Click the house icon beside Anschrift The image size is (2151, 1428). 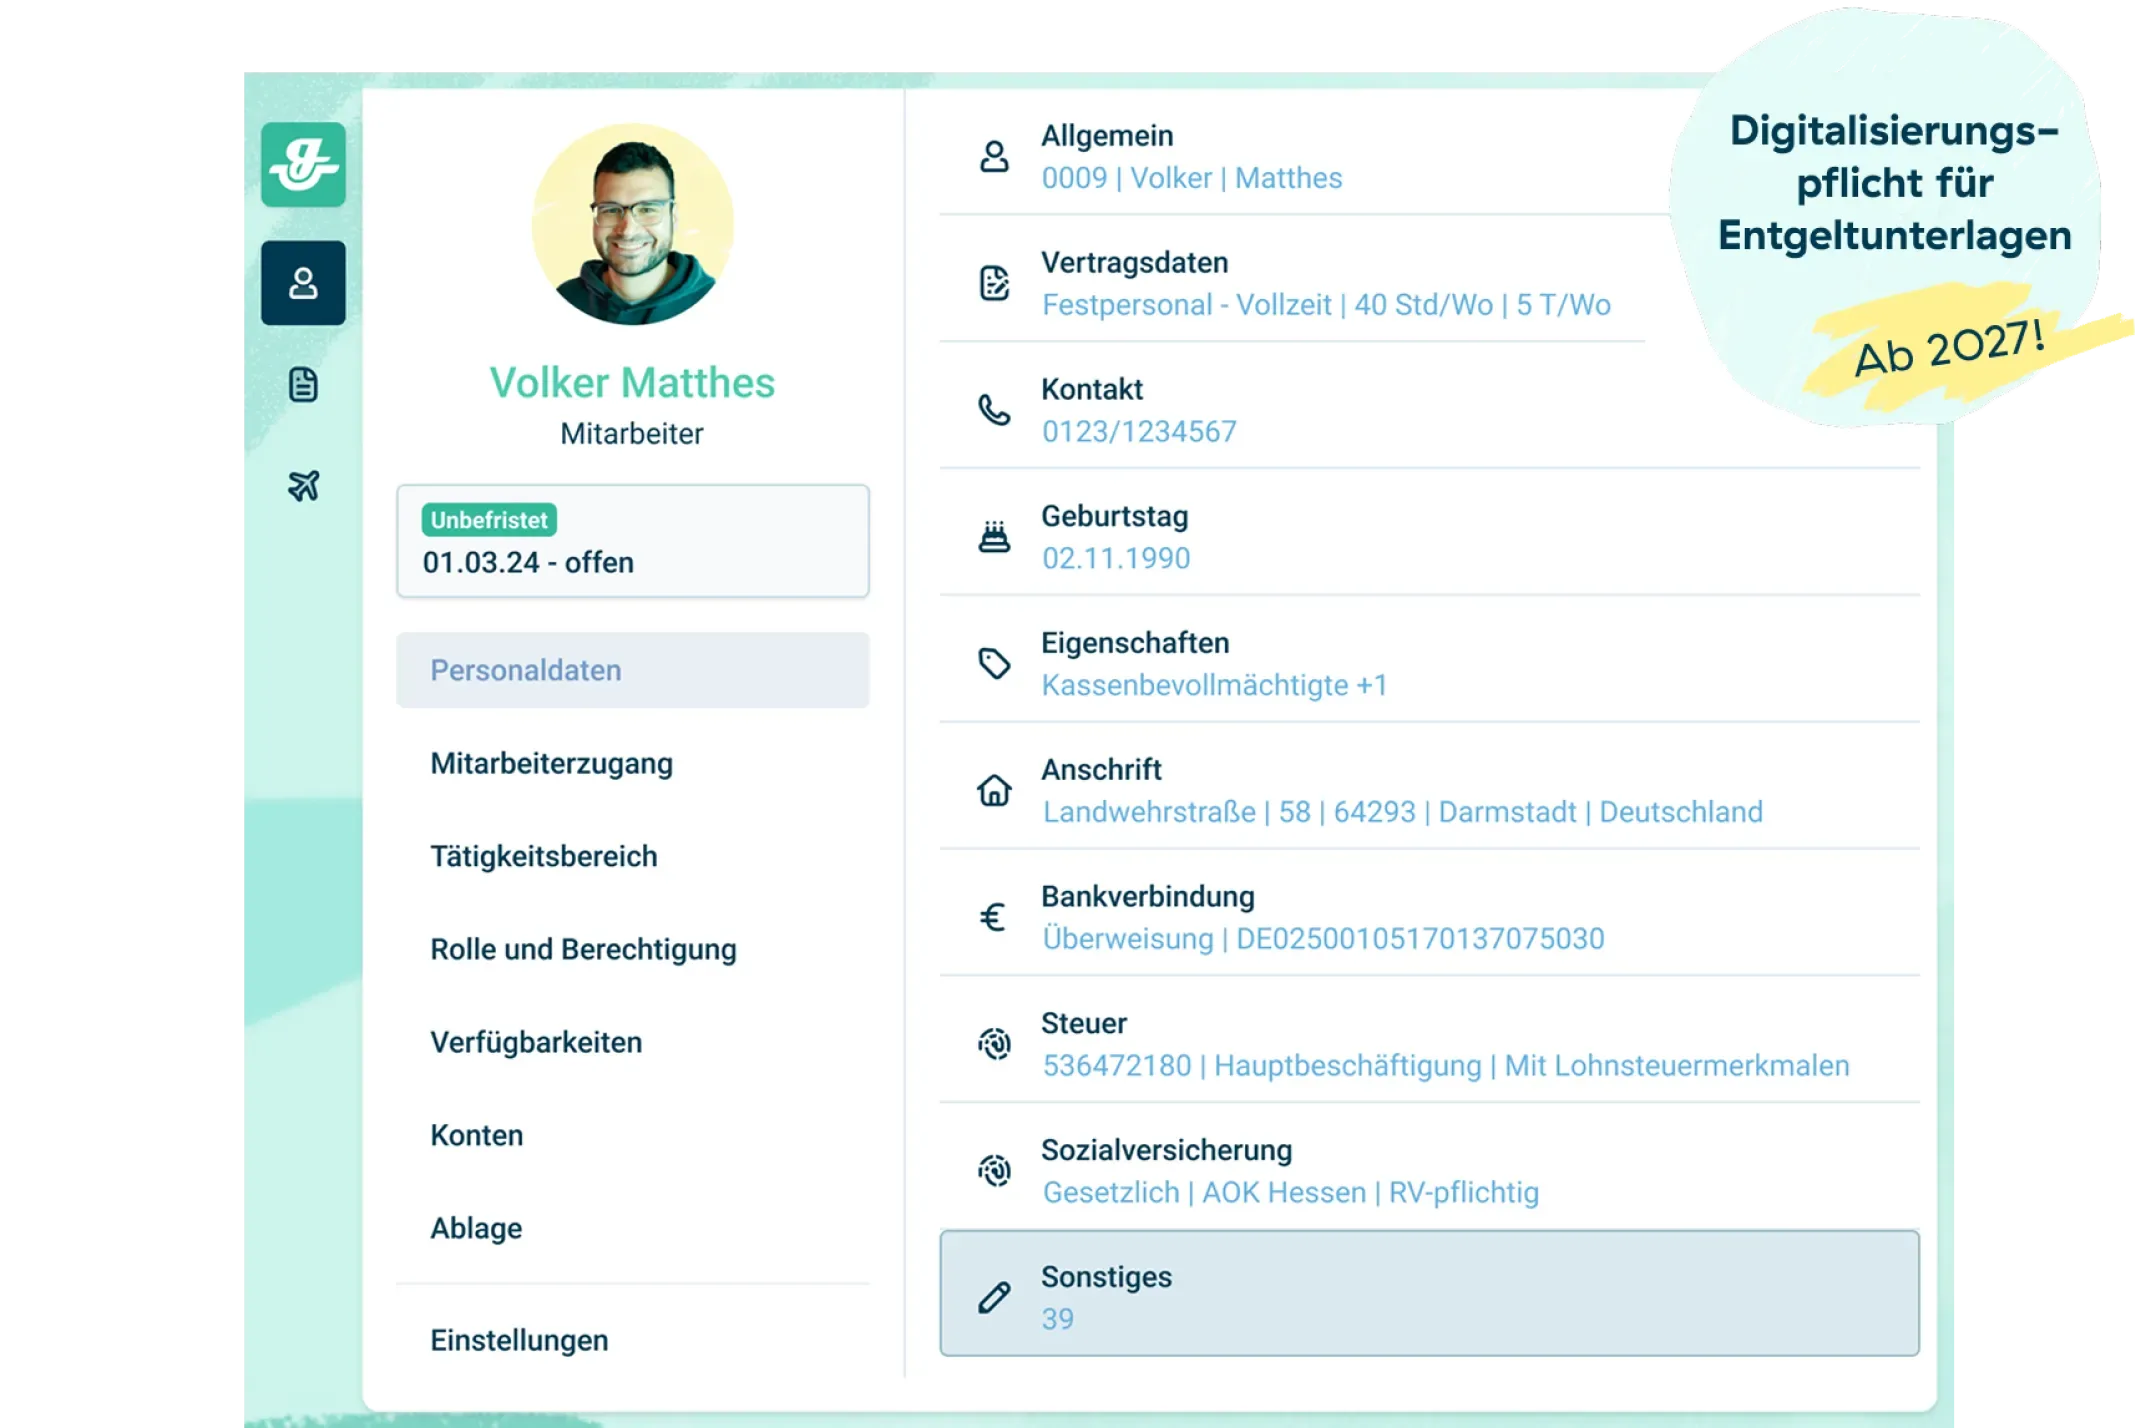[x=993, y=790]
